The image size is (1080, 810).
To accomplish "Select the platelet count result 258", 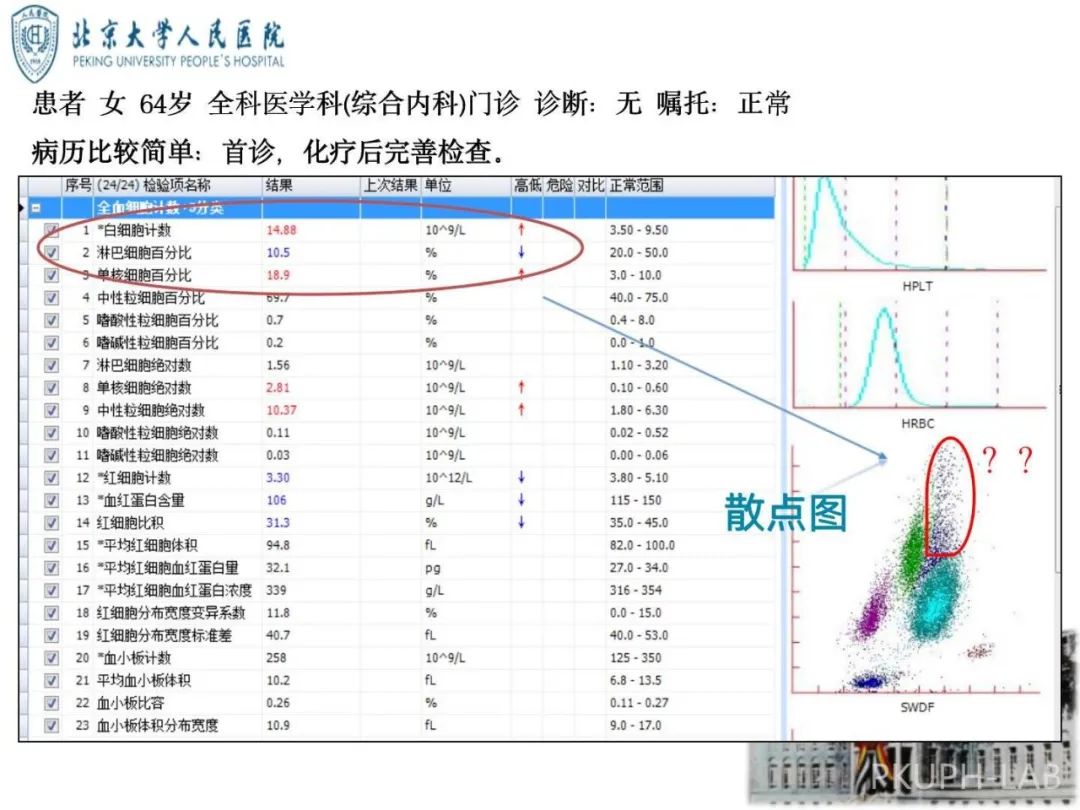I will coord(276,658).
